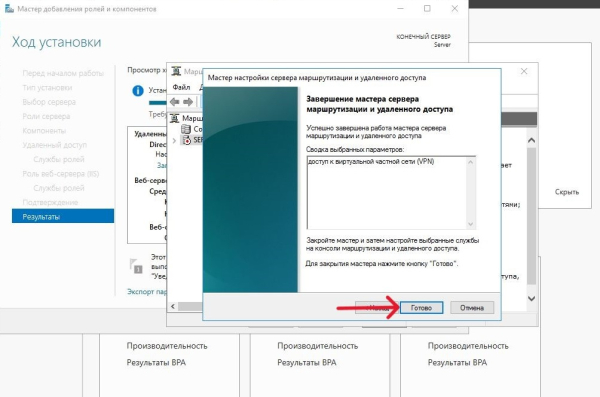Click the Готово button in the wizard

pos(421,308)
